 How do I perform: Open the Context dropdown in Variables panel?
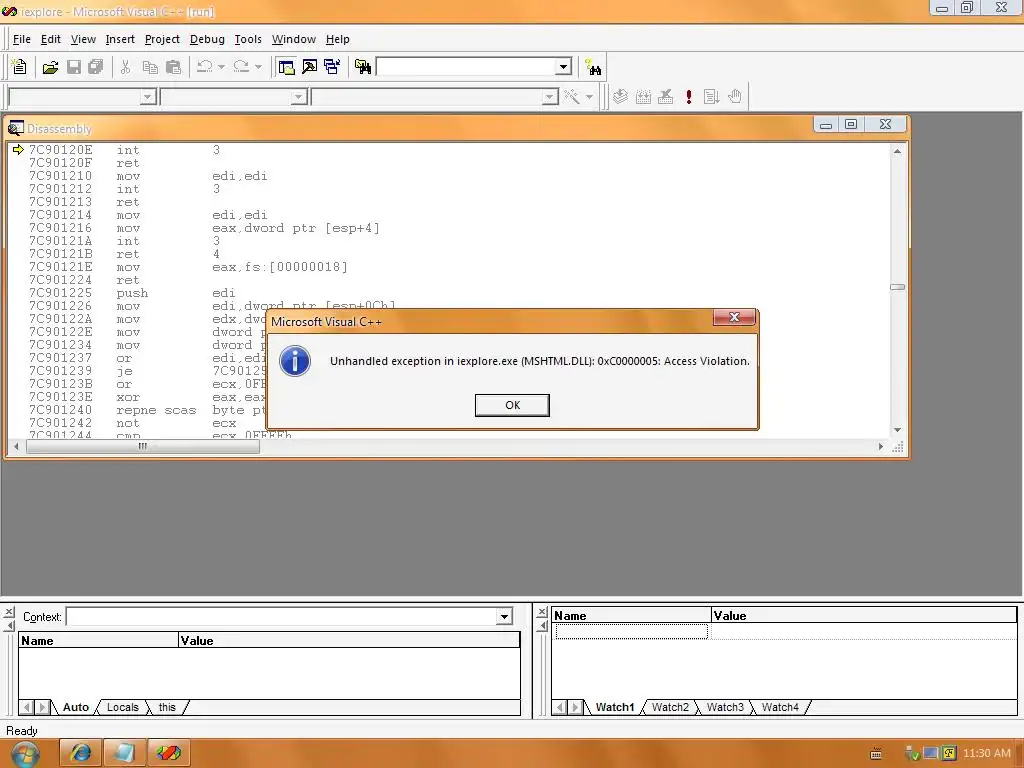[x=504, y=616]
